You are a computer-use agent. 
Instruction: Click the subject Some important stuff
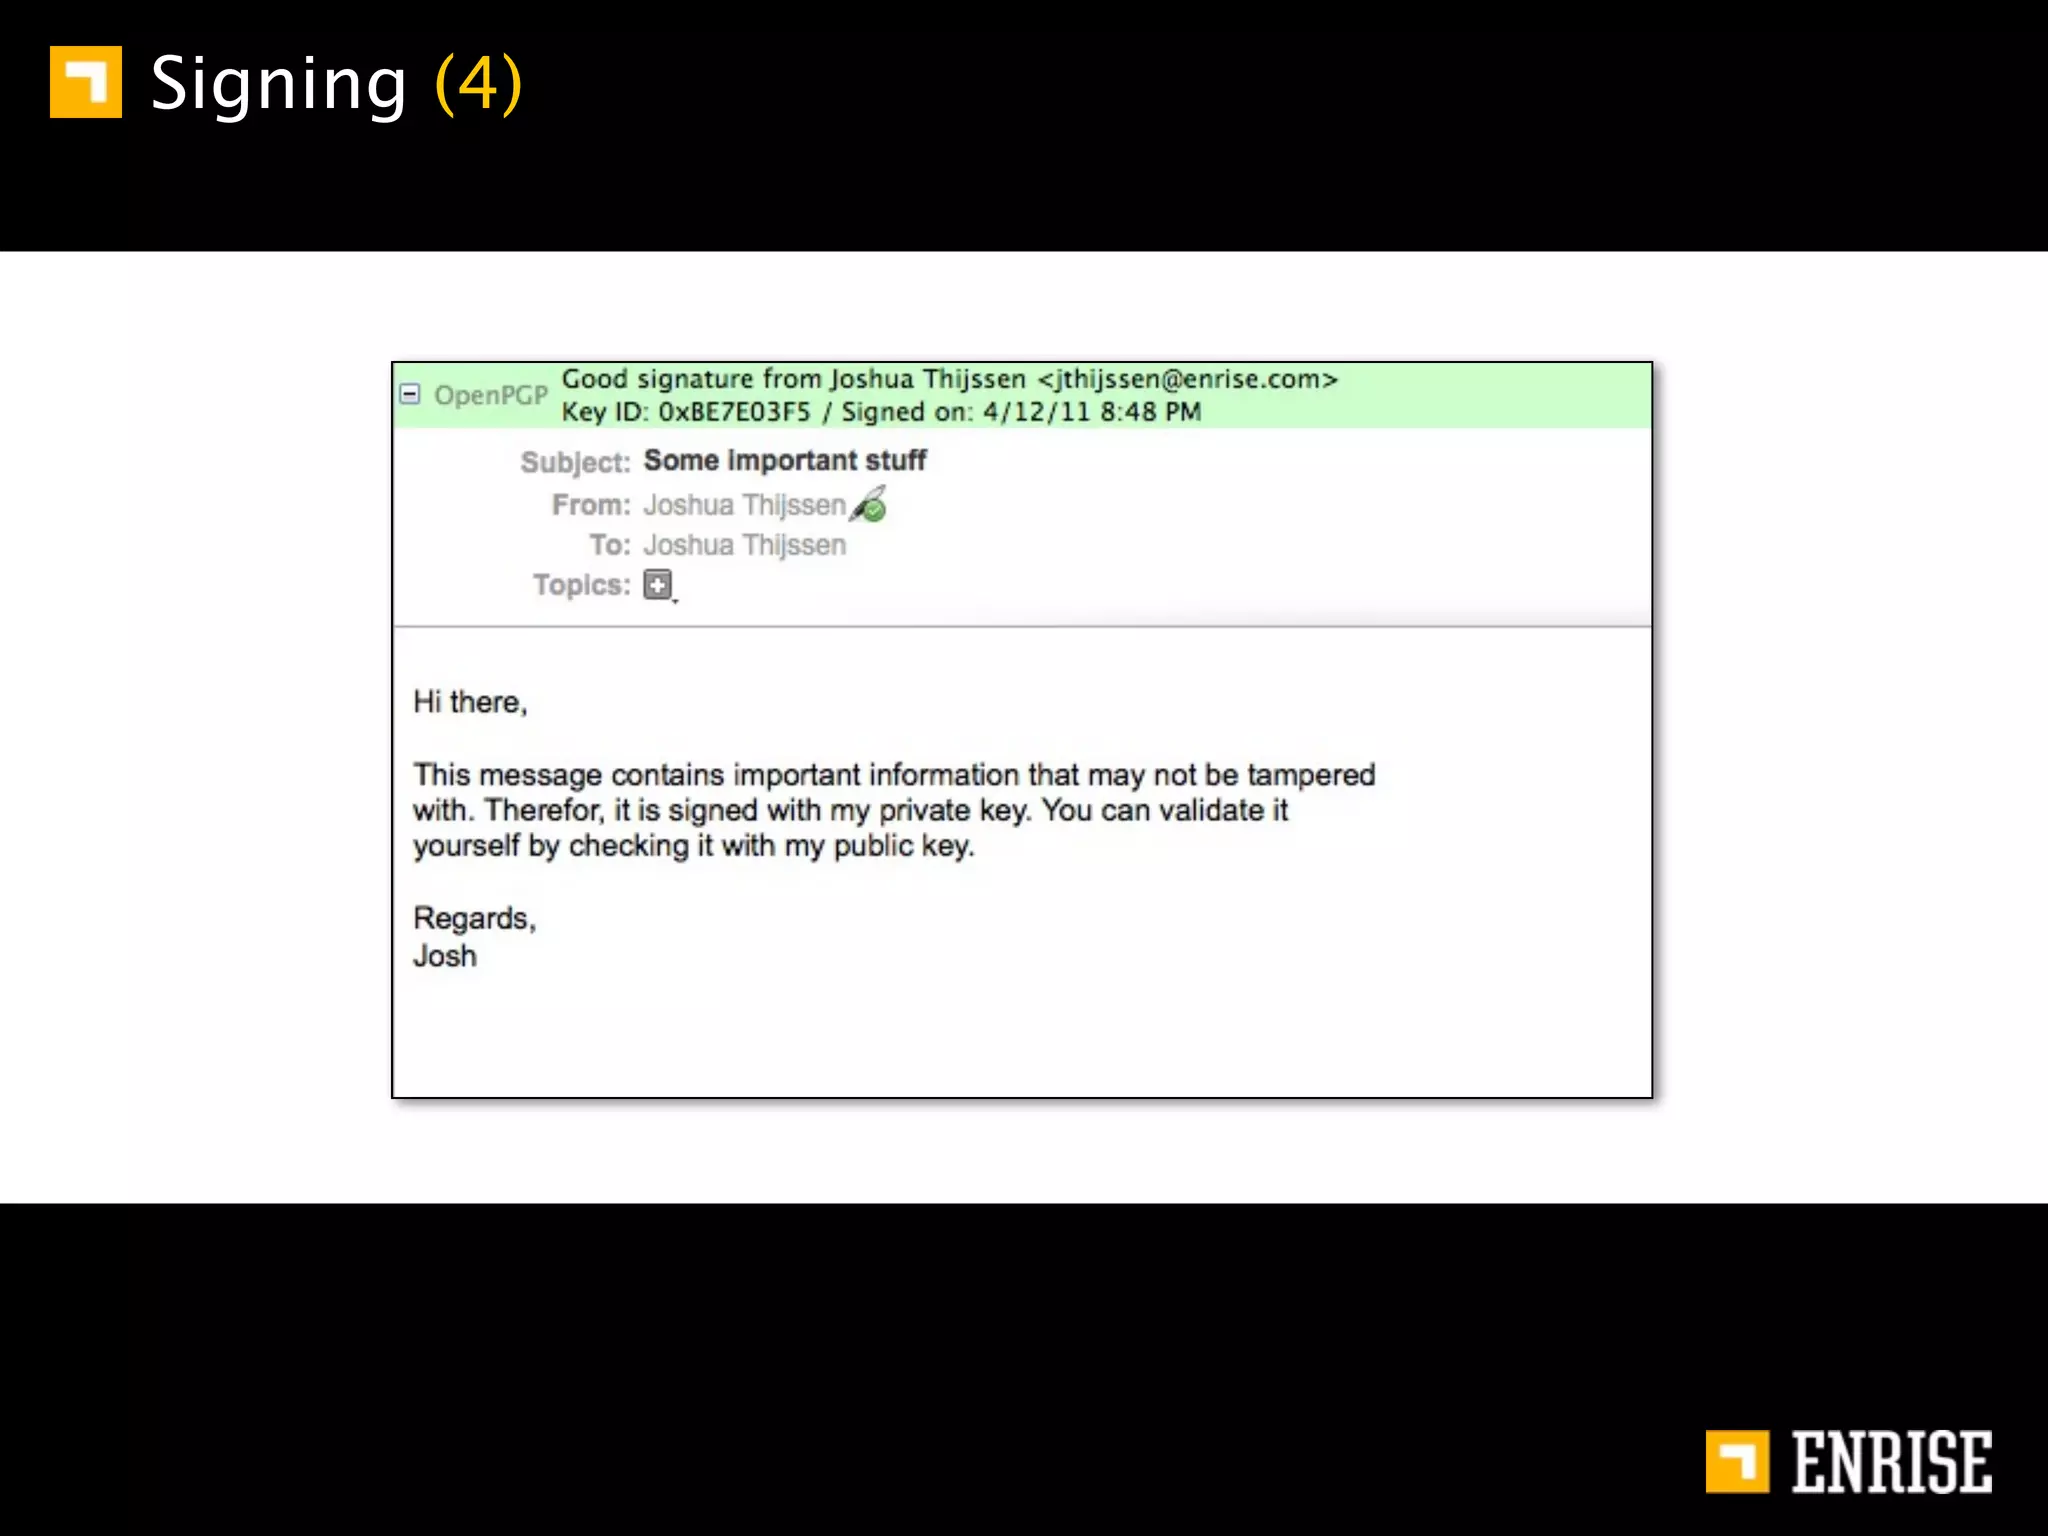[x=784, y=460]
